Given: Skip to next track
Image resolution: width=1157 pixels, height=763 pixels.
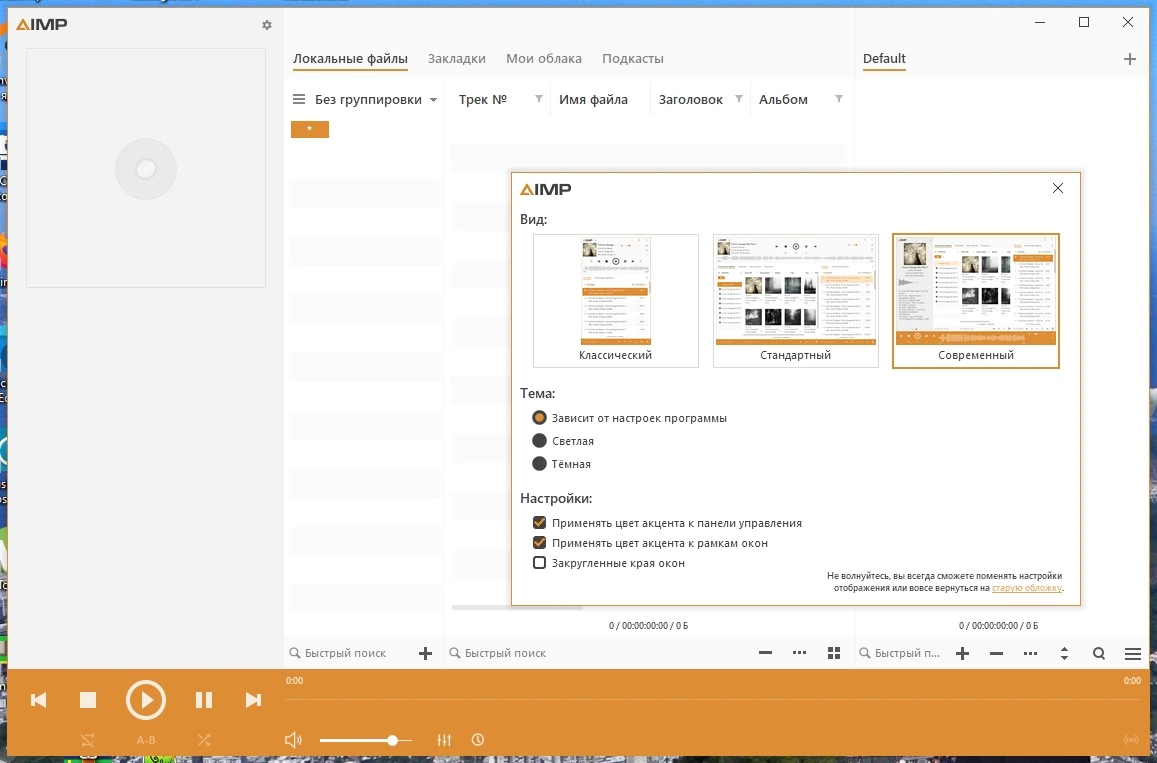Looking at the screenshot, I should [253, 700].
